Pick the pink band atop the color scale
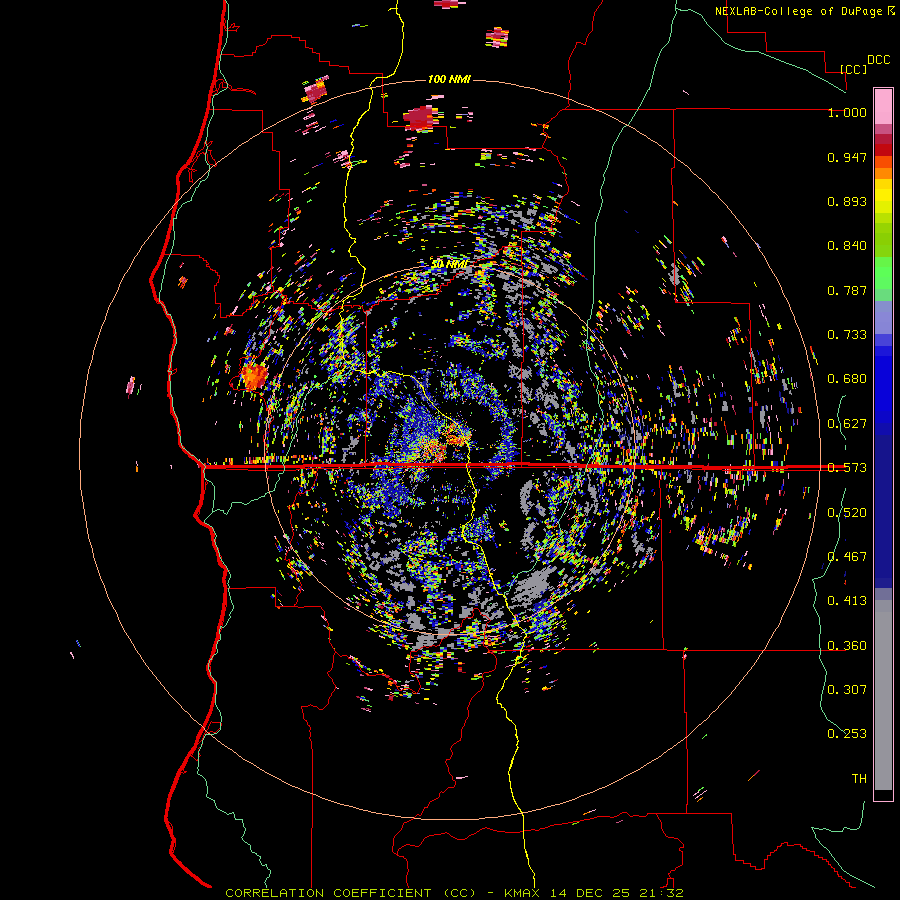 point(883,106)
